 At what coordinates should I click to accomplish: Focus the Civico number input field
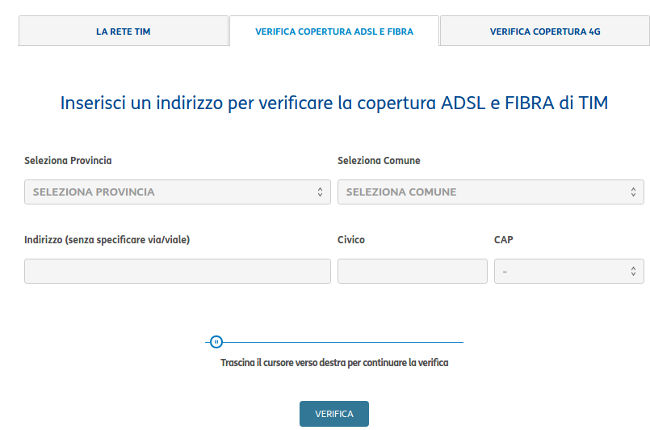[x=412, y=272]
